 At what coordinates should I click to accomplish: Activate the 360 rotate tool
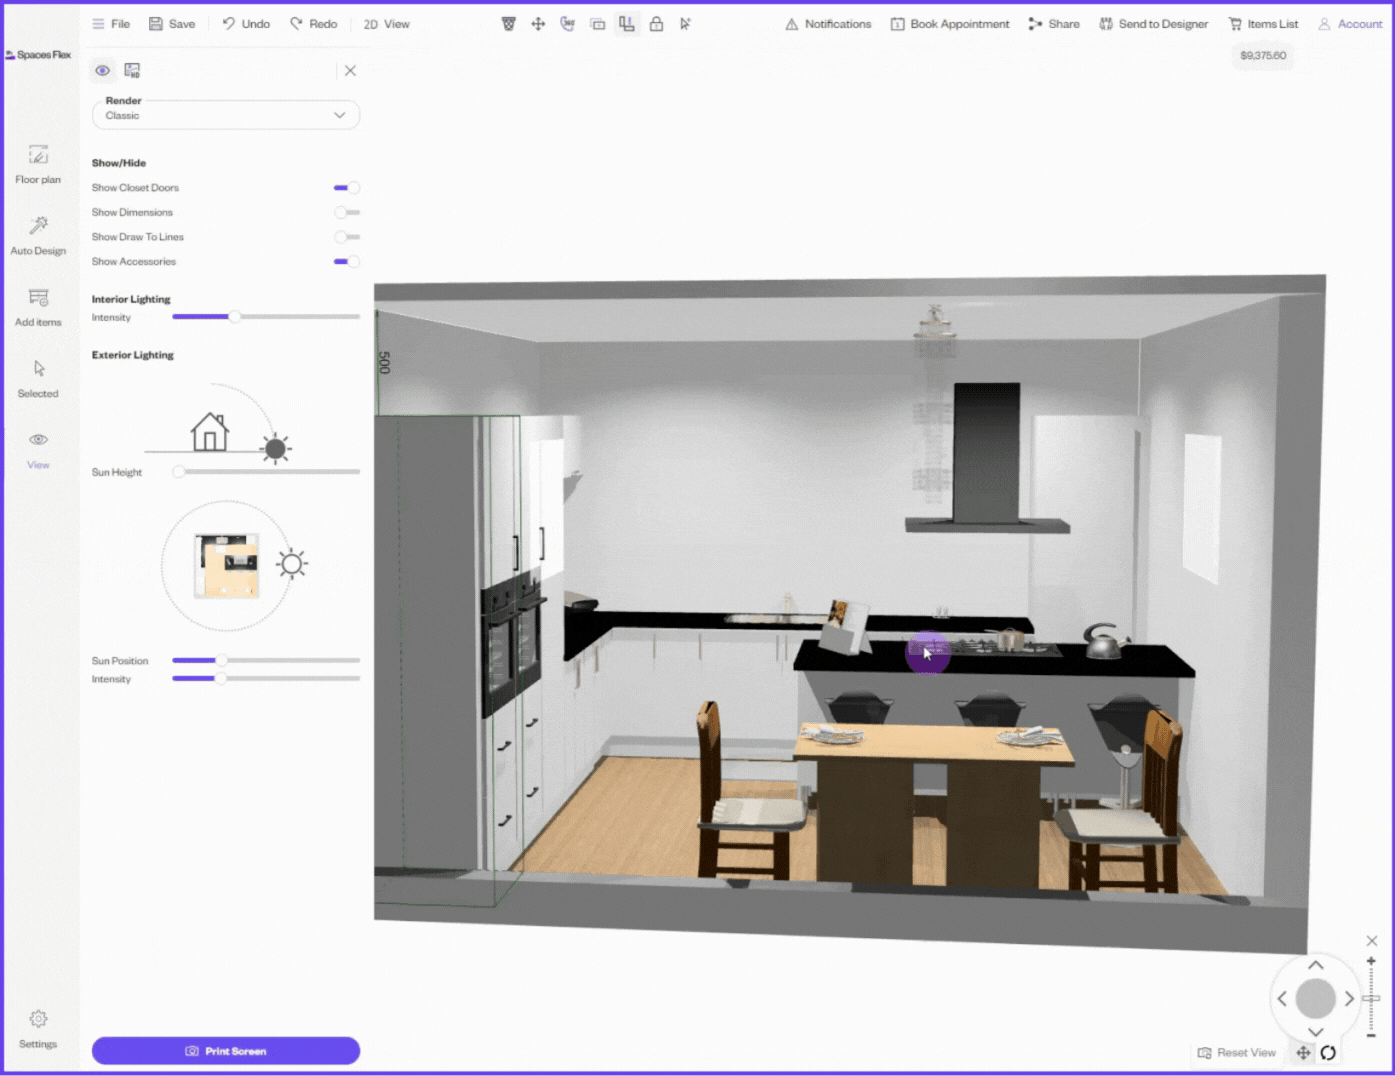[567, 23]
